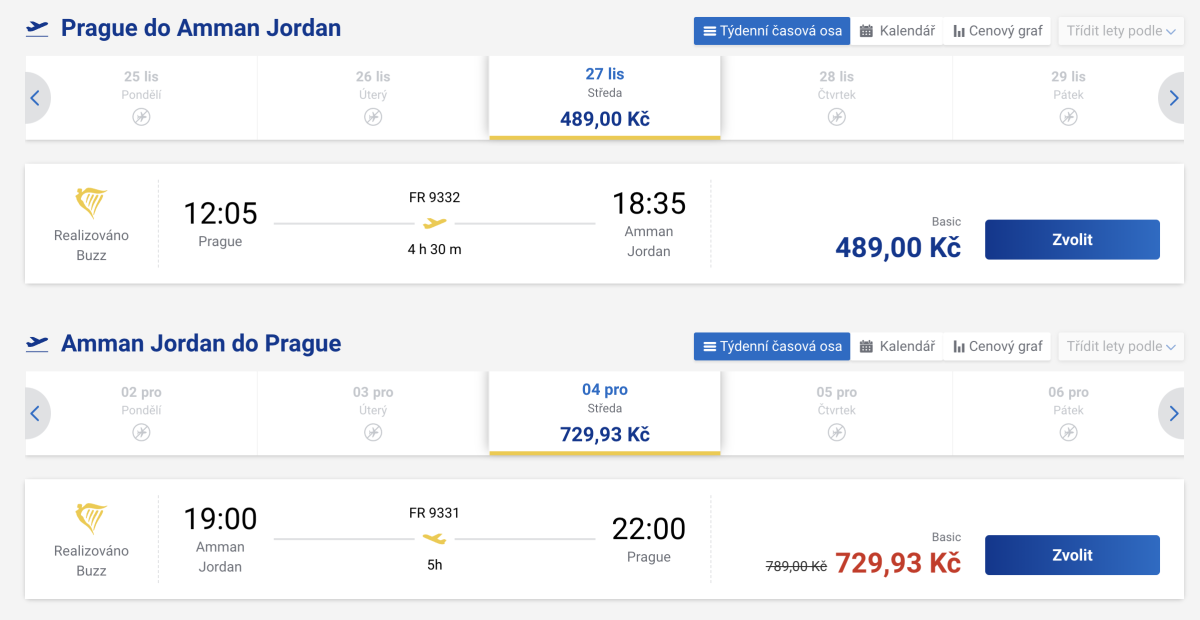Click the Ryanair harp logo for flight FR 9331
The height and width of the screenshot is (620, 1200).
click(91, 518)
